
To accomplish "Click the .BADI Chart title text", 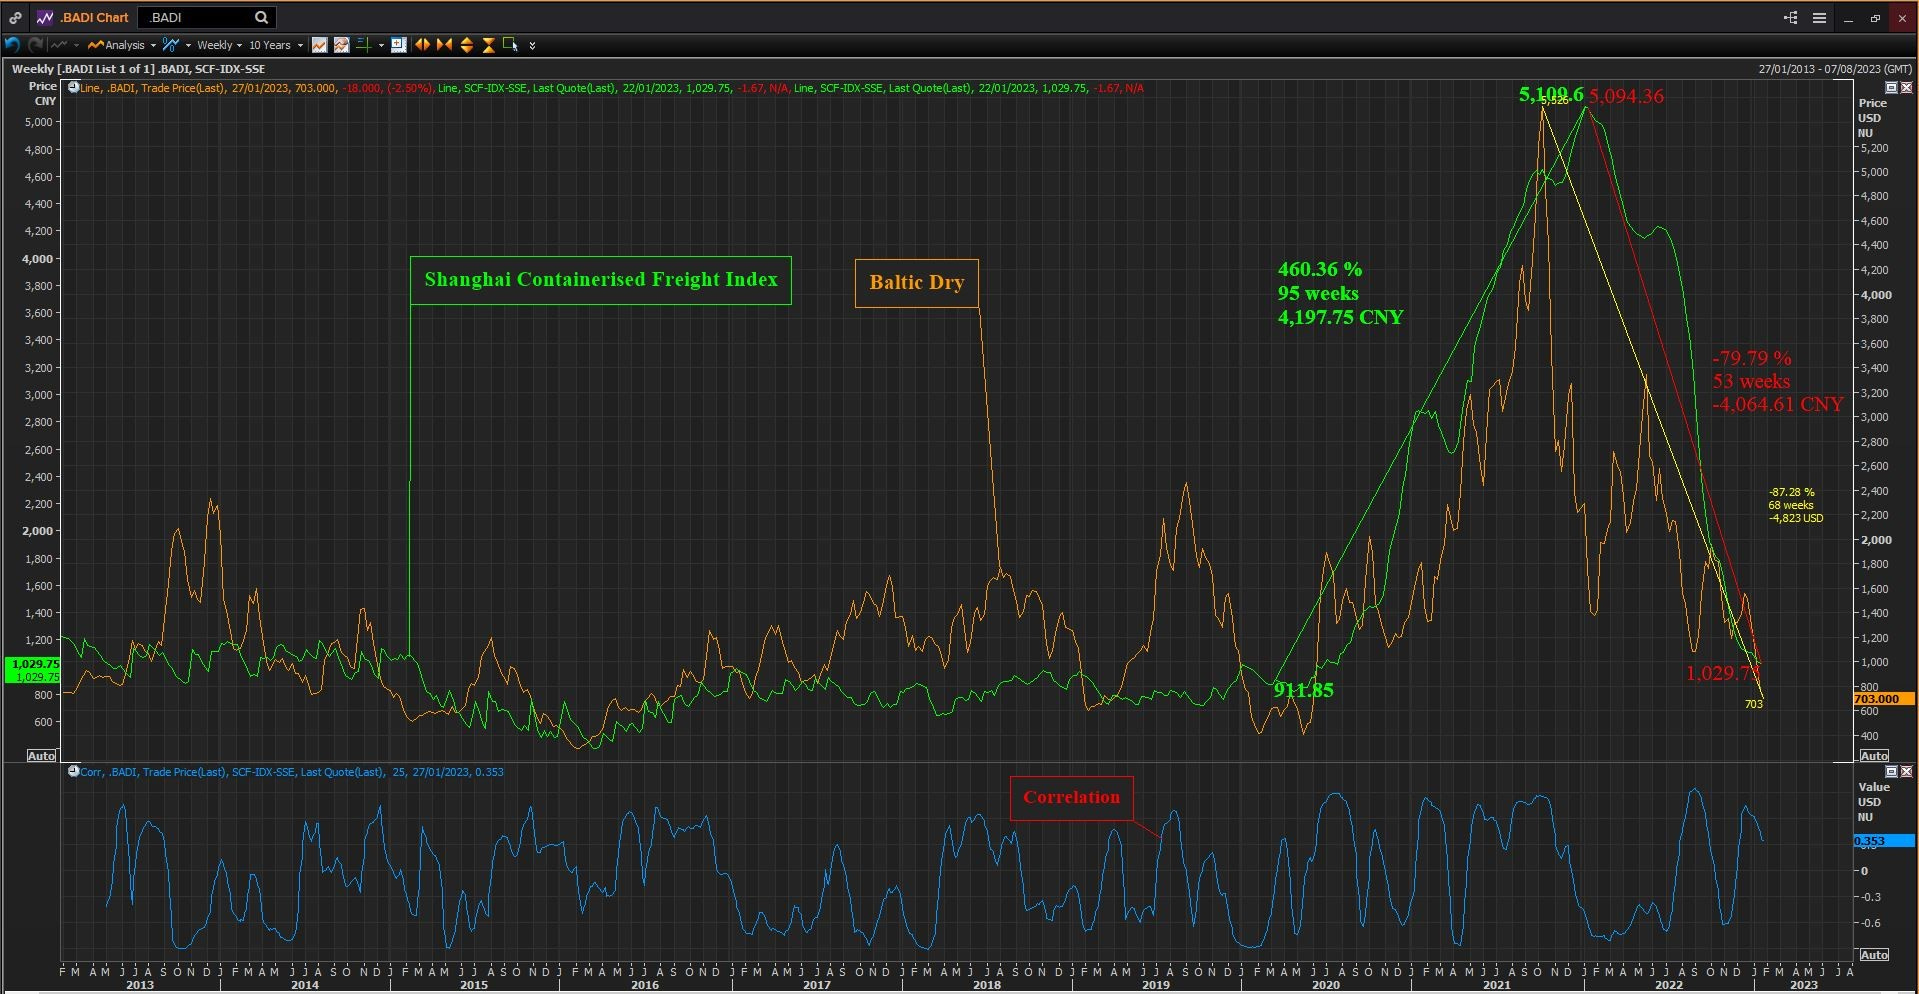I will (94, 17).
